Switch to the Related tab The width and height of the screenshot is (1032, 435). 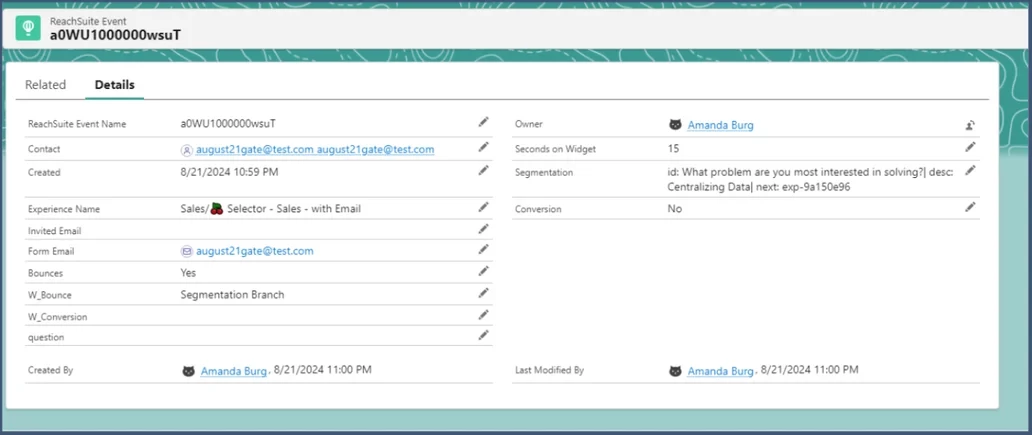coord(45,85)
